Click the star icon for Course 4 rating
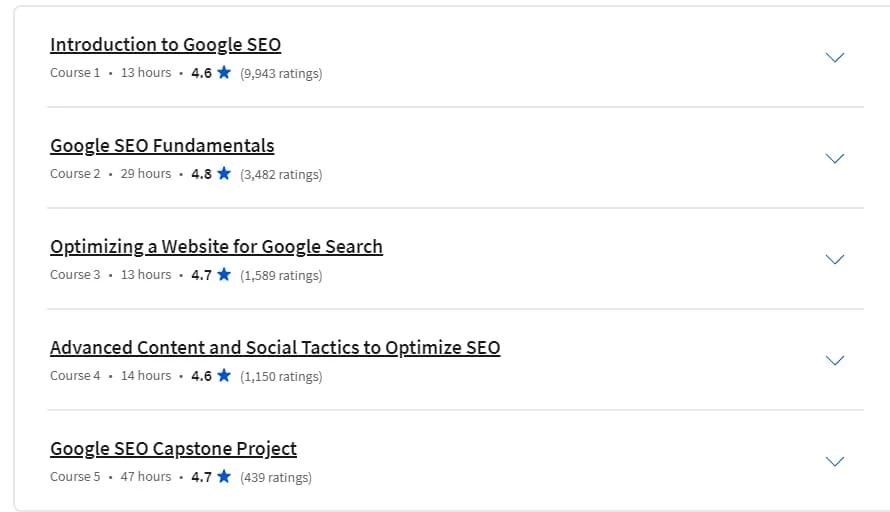The width and height of the screenshot is (890, 512). tap(224, 375)
